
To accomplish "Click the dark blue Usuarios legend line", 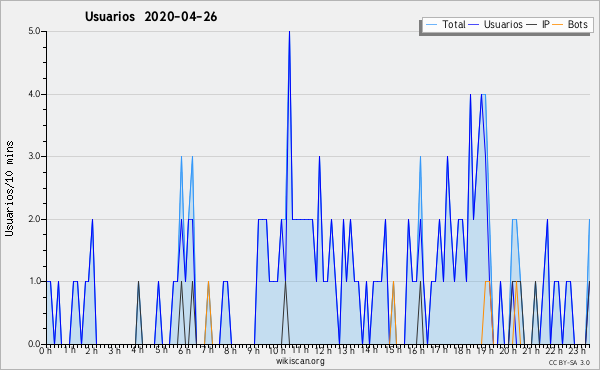I will click(x=474, y=25).
